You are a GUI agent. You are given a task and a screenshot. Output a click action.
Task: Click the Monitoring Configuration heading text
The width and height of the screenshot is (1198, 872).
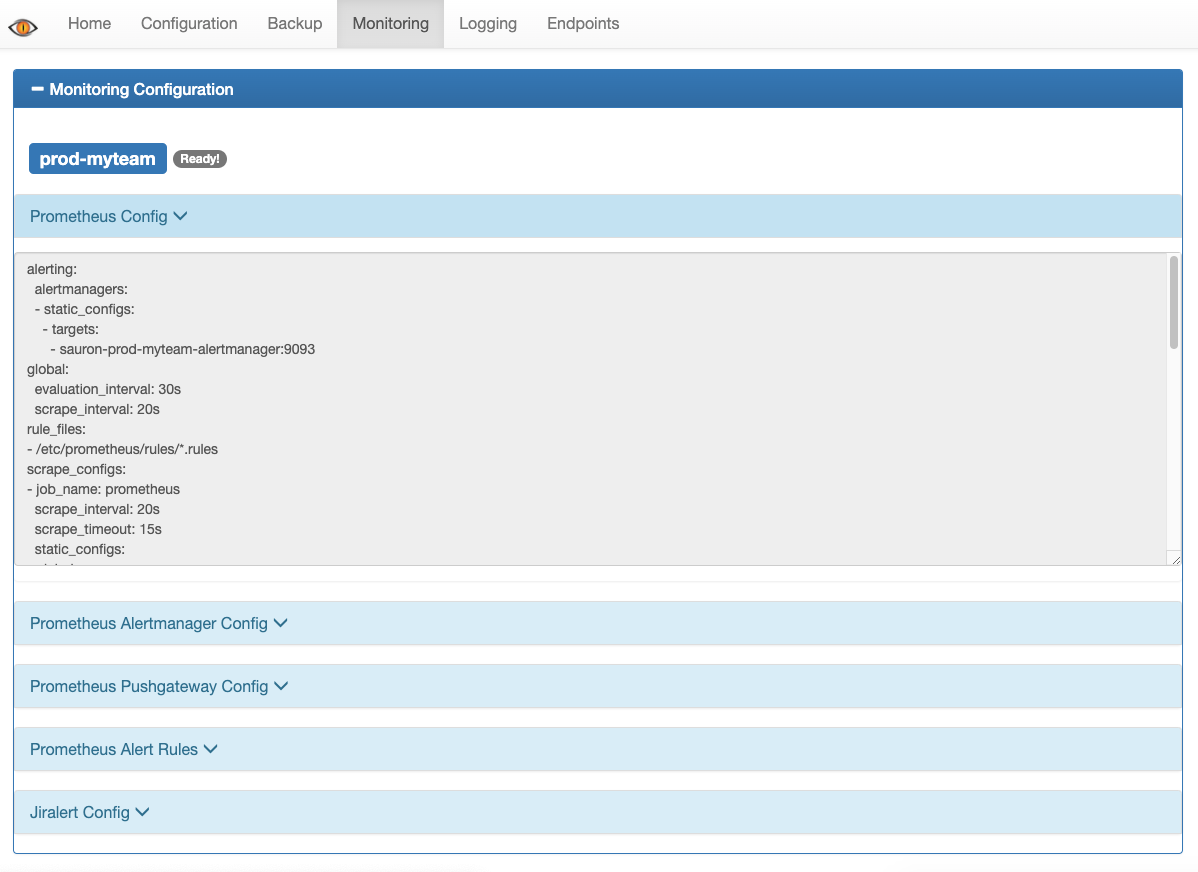pos(141,89)
